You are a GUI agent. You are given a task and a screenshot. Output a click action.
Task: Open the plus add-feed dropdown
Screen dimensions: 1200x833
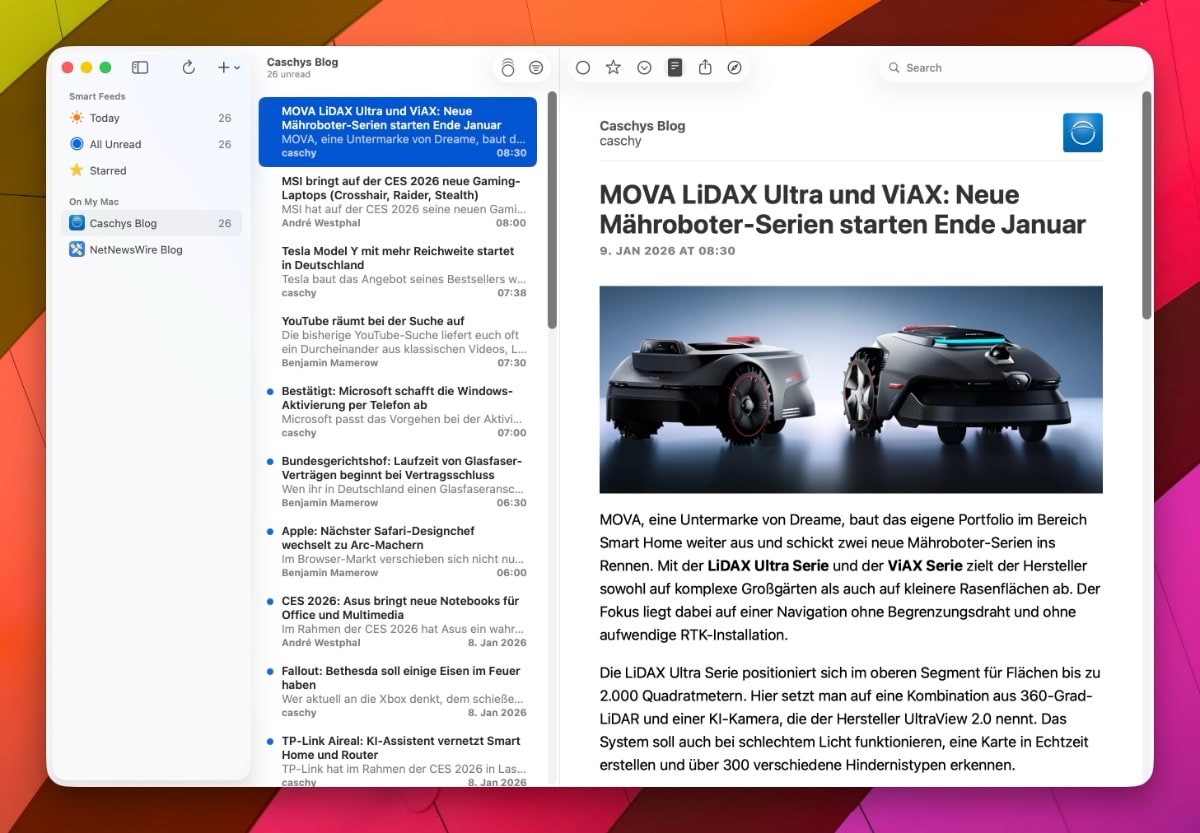[x=228, y=68]
